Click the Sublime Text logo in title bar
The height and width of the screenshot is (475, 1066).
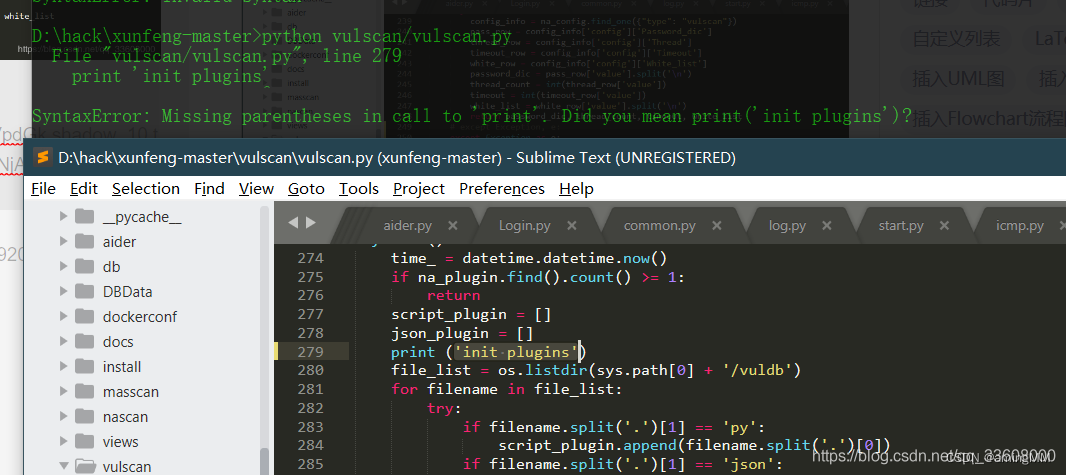[x=44, y=158]
